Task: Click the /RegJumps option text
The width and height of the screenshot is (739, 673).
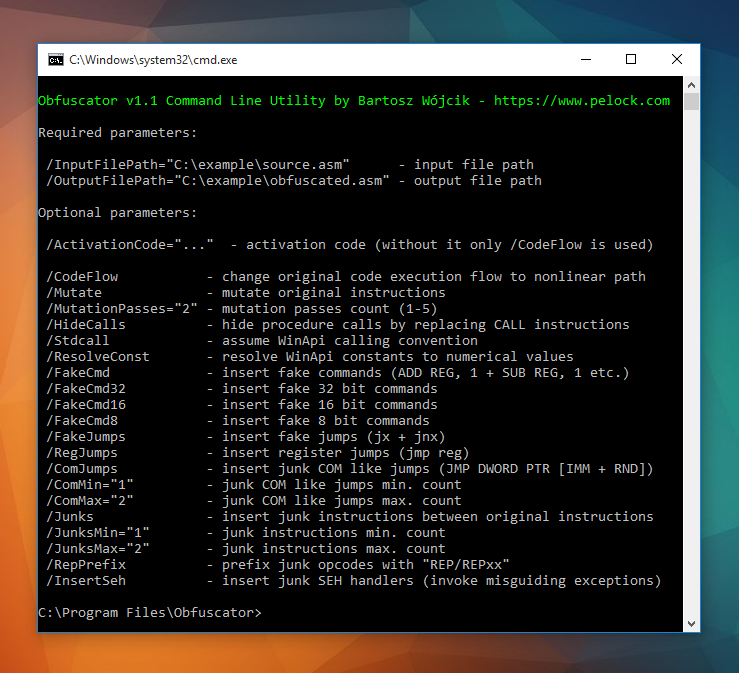Action: 82,453
